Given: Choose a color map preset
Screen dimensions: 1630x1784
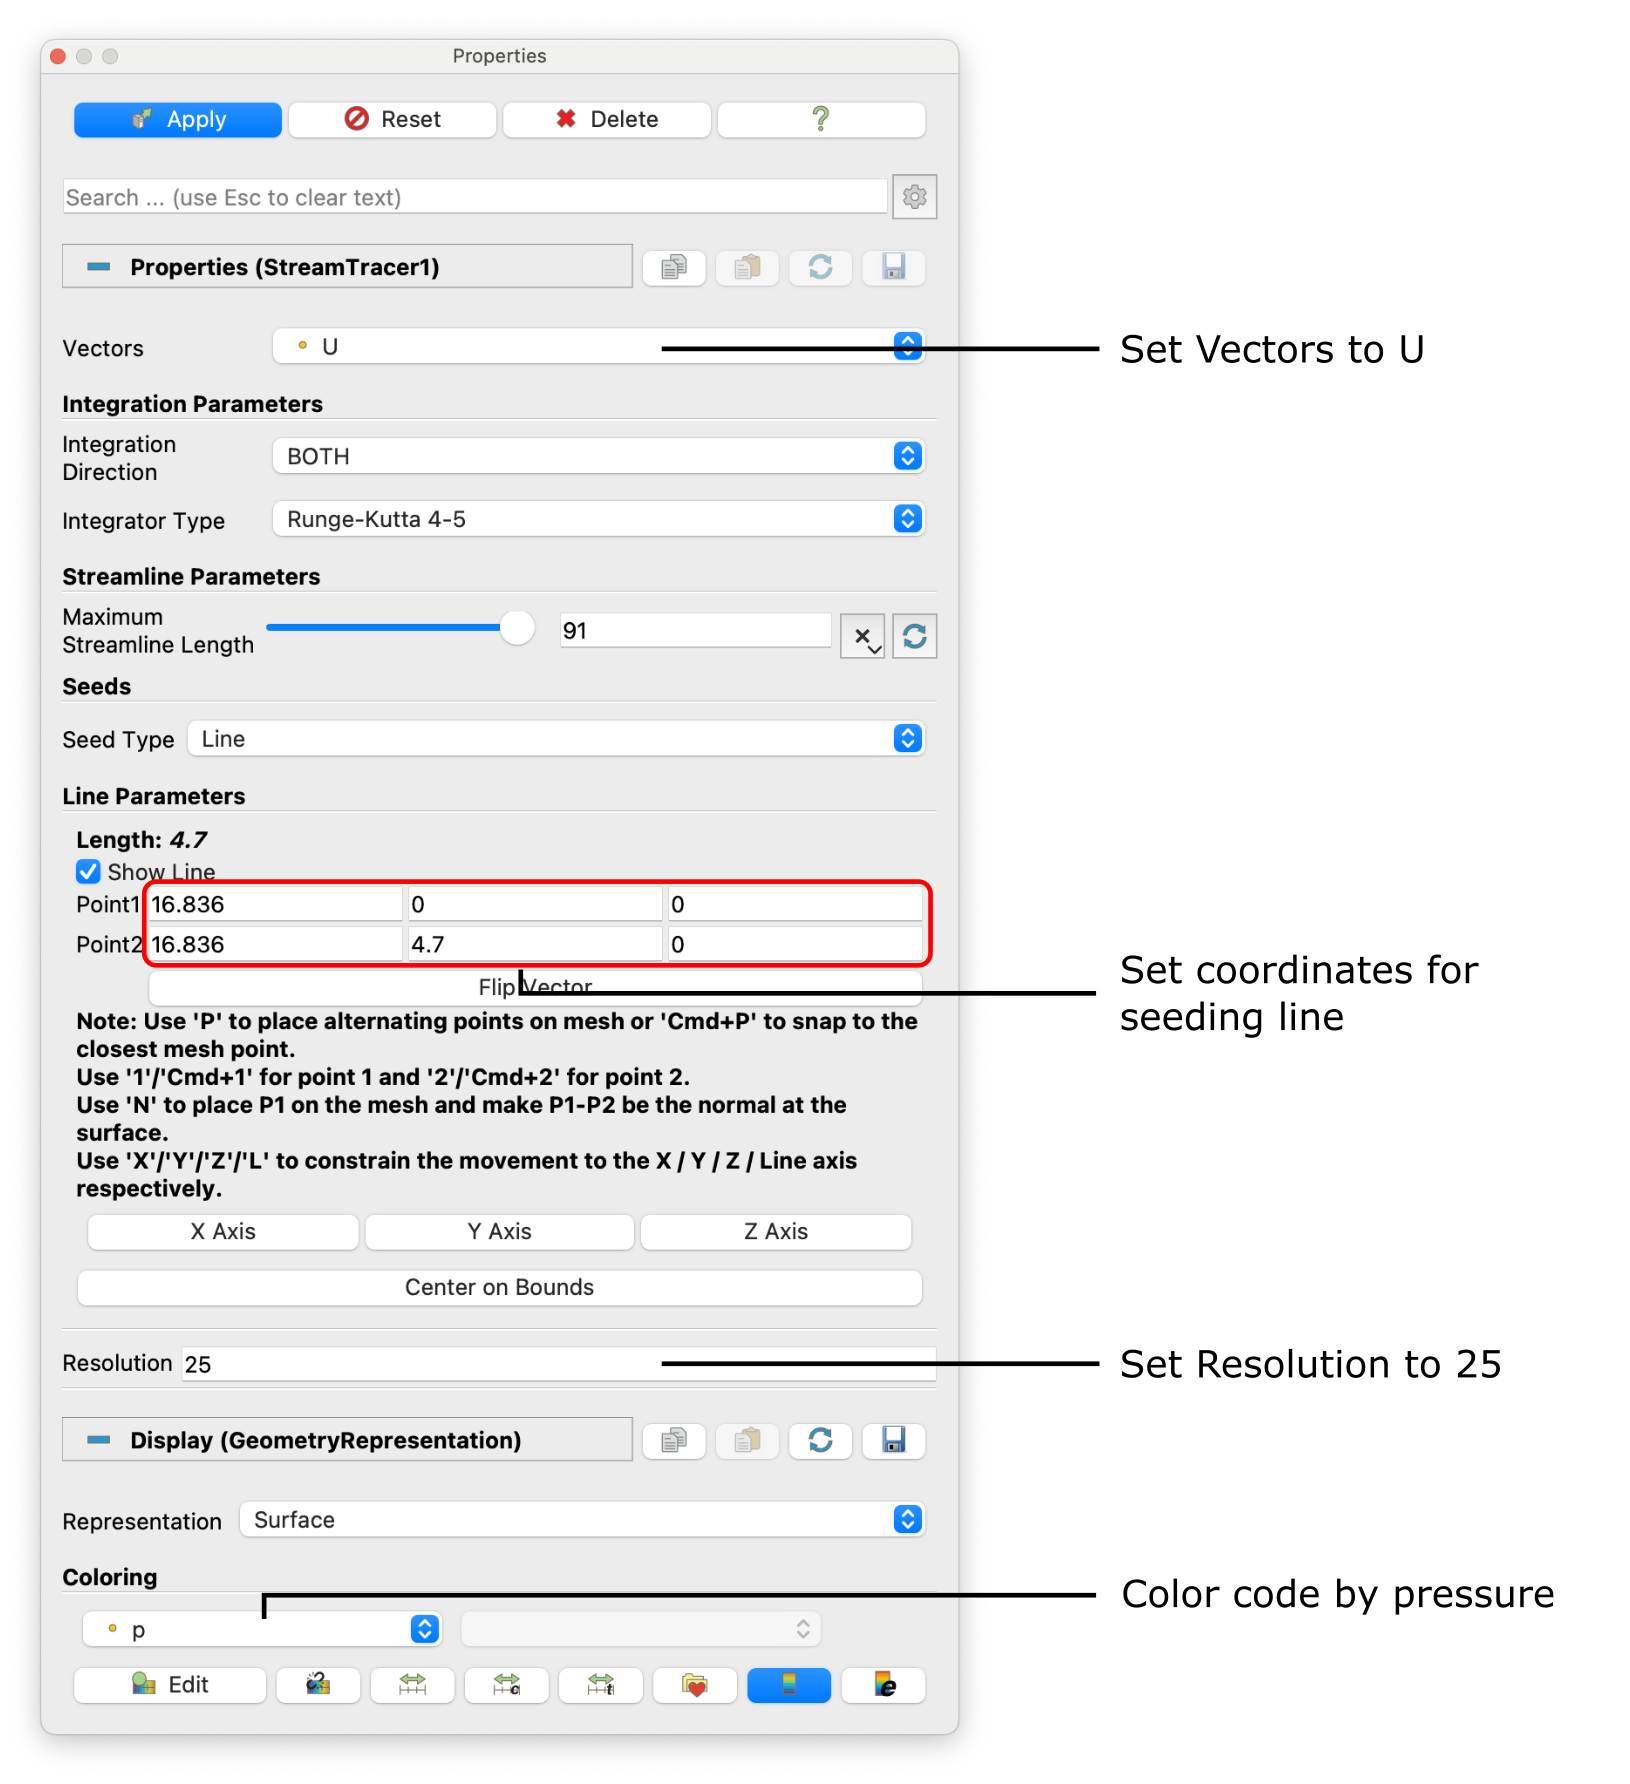Looking at the screenshot, I should [x=694, y=1685].
